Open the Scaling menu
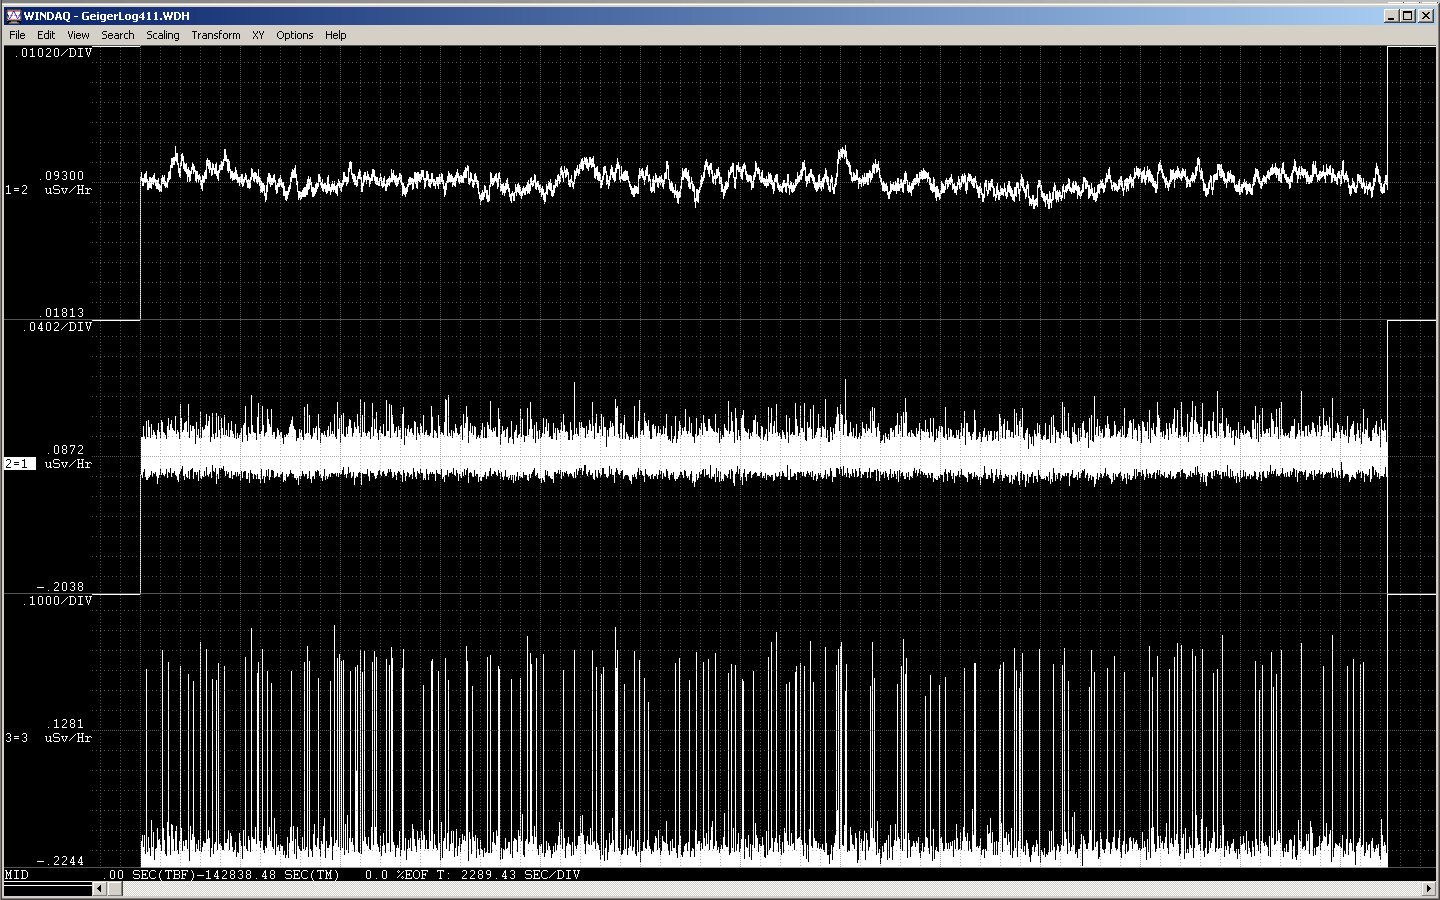This screenshot has height=900, width=1440. [x=162, y=35]
